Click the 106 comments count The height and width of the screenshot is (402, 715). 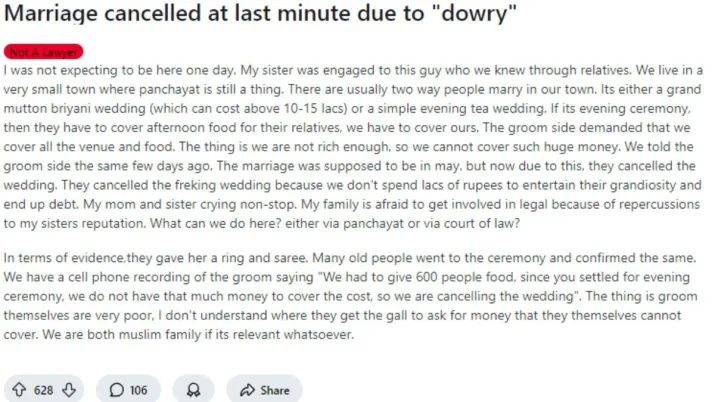pyautogui.click(x=138, y=390)
